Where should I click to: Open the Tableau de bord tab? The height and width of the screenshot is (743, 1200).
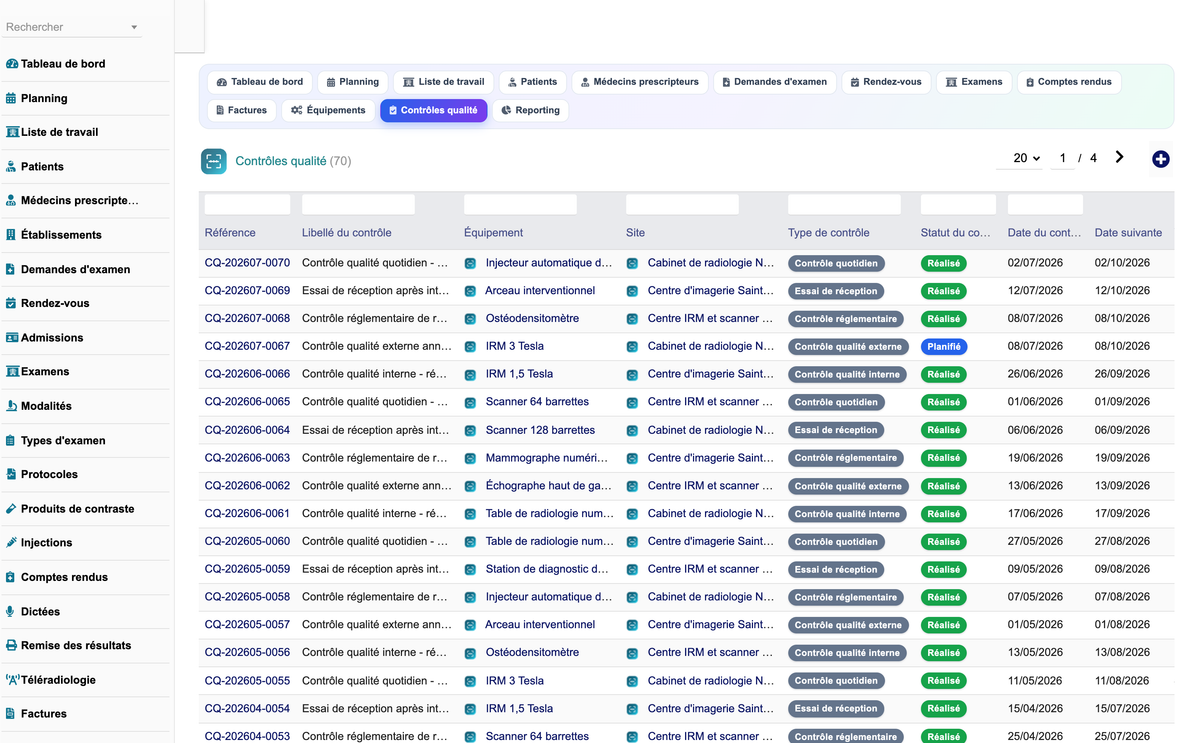point(260,82)
